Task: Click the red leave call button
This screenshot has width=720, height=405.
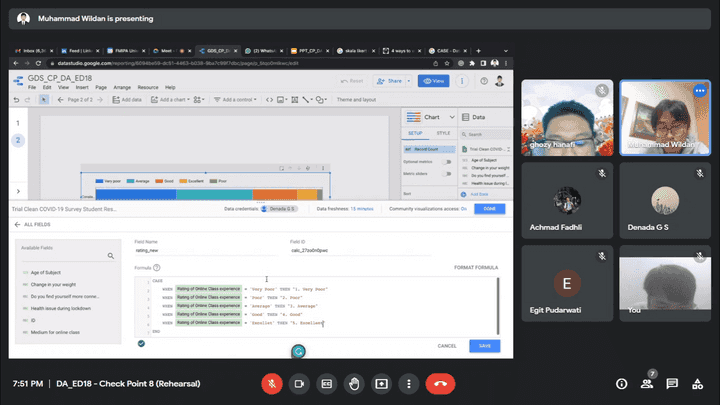Action: coord(441,383)
